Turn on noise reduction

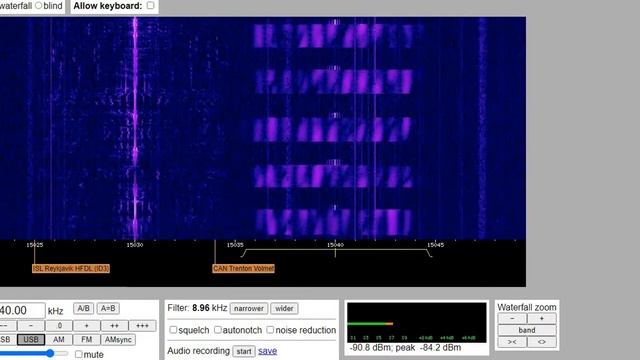[270, 329]
